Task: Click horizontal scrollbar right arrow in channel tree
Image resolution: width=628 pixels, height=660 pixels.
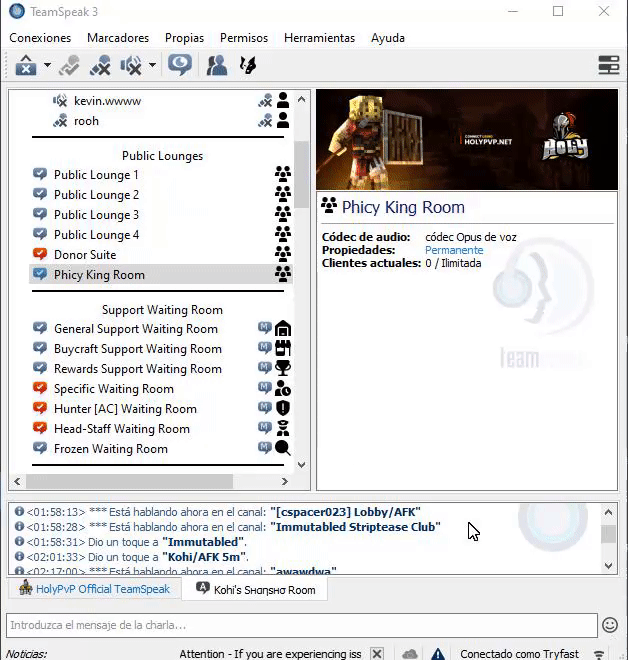Action: coord(285,481)
